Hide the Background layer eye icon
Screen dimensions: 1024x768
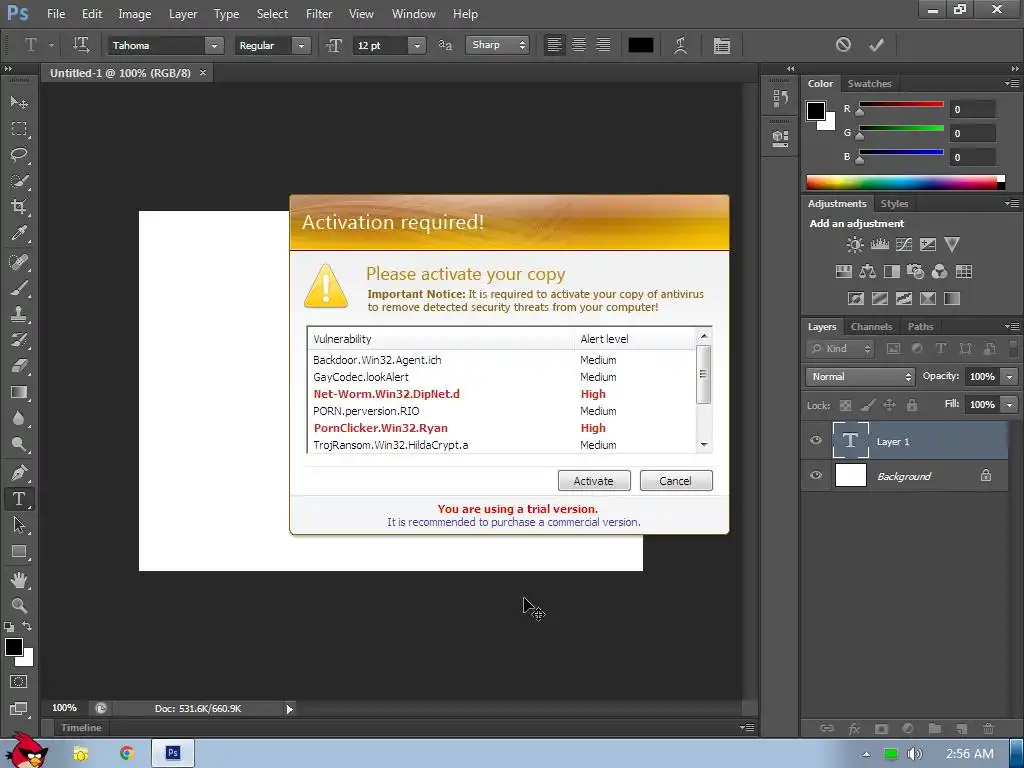pos(816,475)
